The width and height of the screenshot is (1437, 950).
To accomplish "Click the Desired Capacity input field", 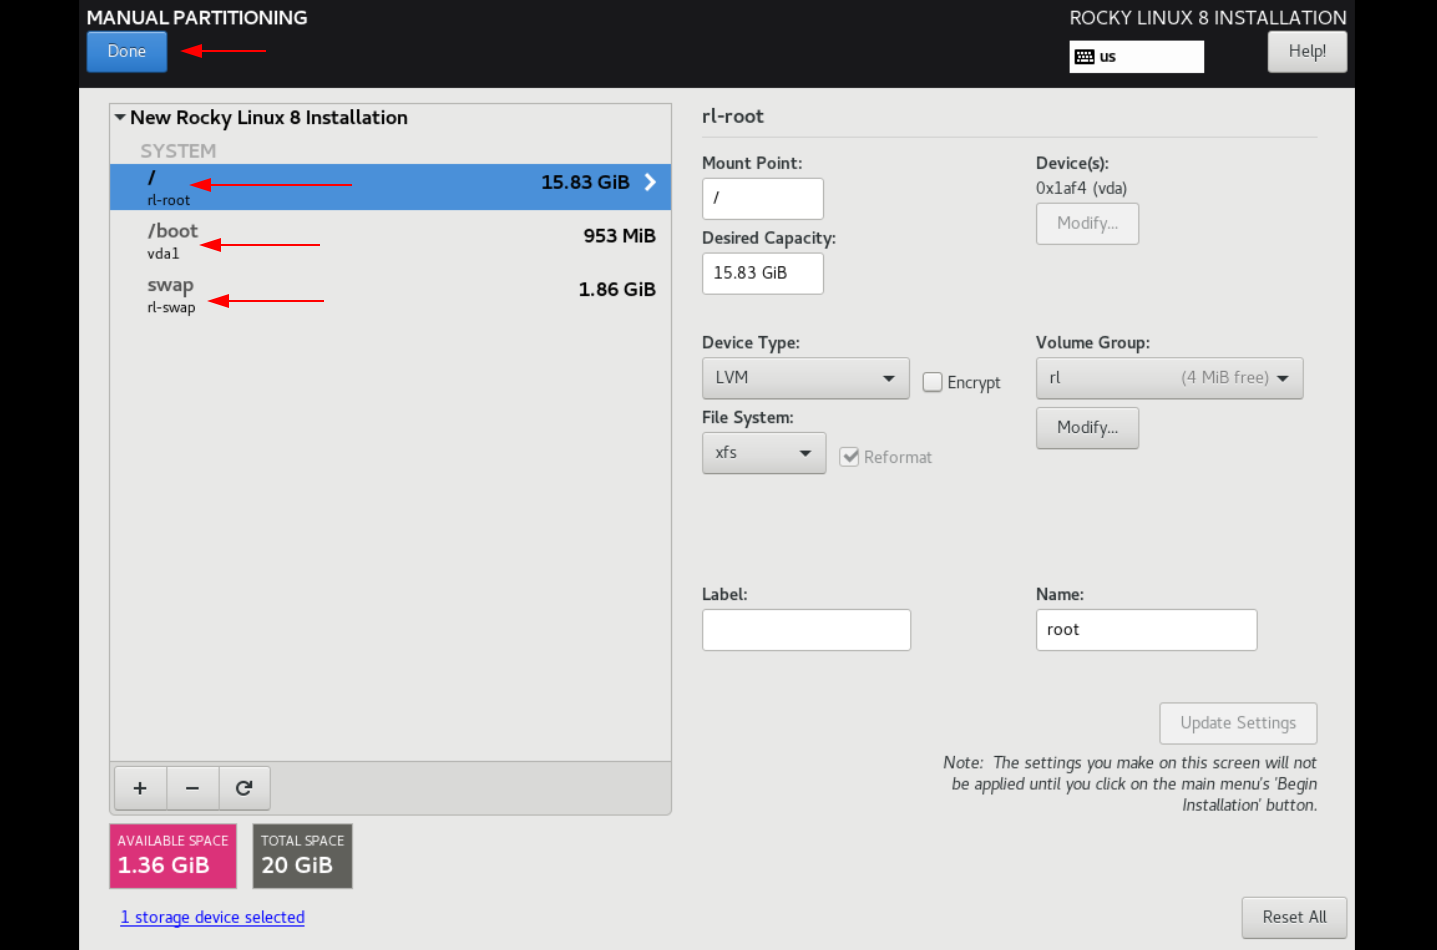I will point(762,273).
